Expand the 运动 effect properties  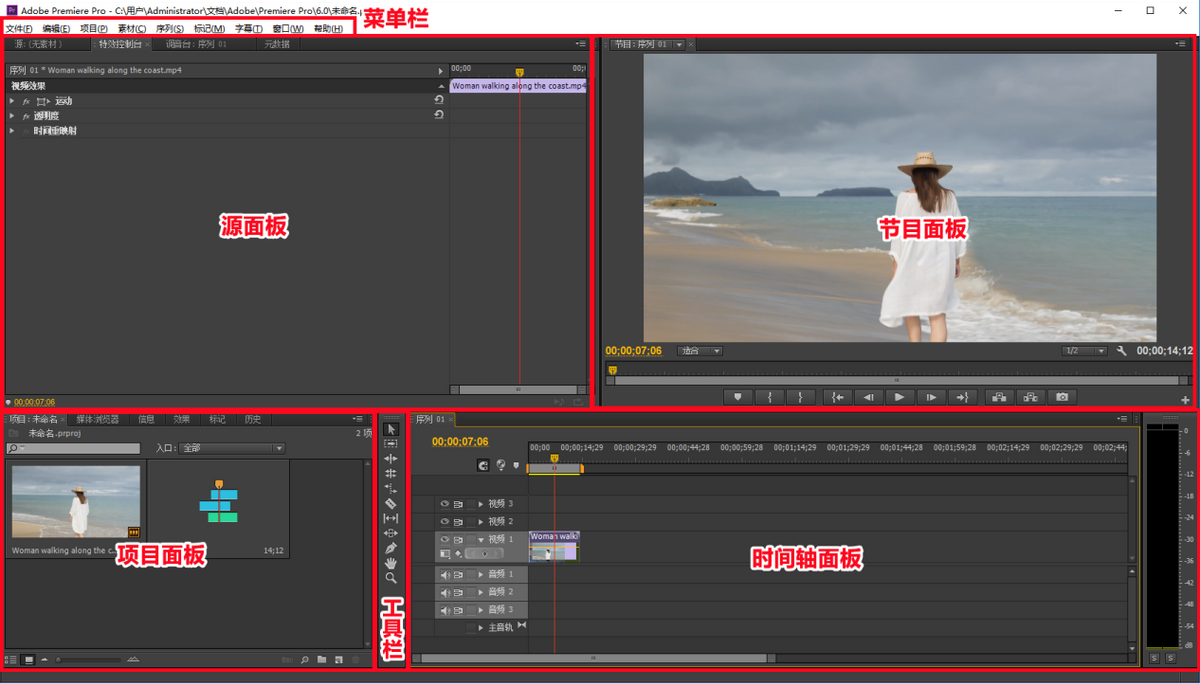(12, 101)
